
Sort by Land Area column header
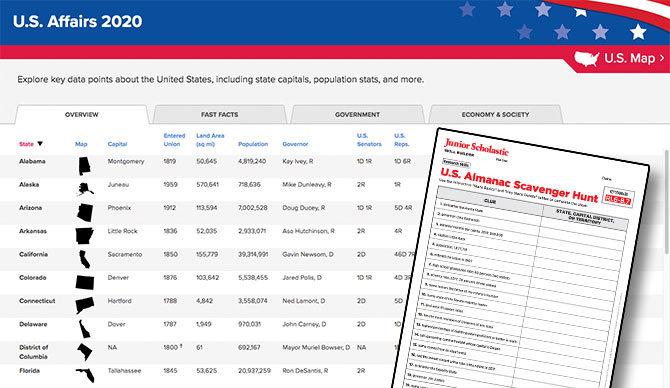click(x=210, y=140)
